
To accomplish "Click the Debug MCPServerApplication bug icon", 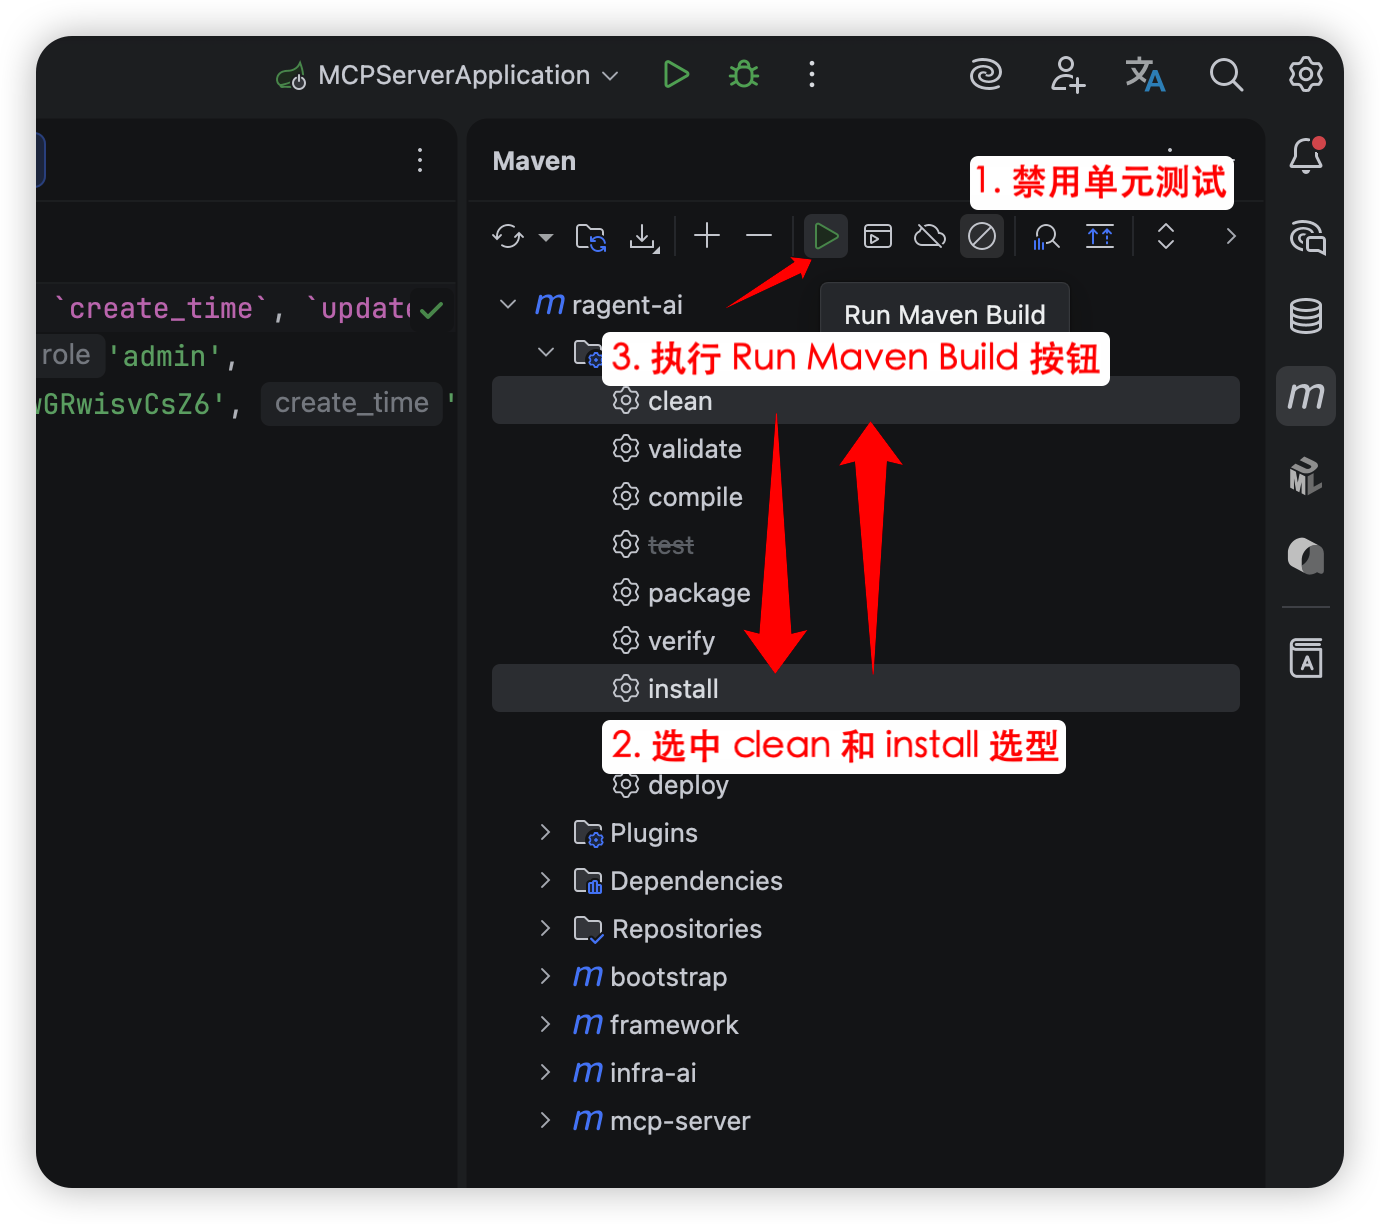I will (x=743, y=75).
